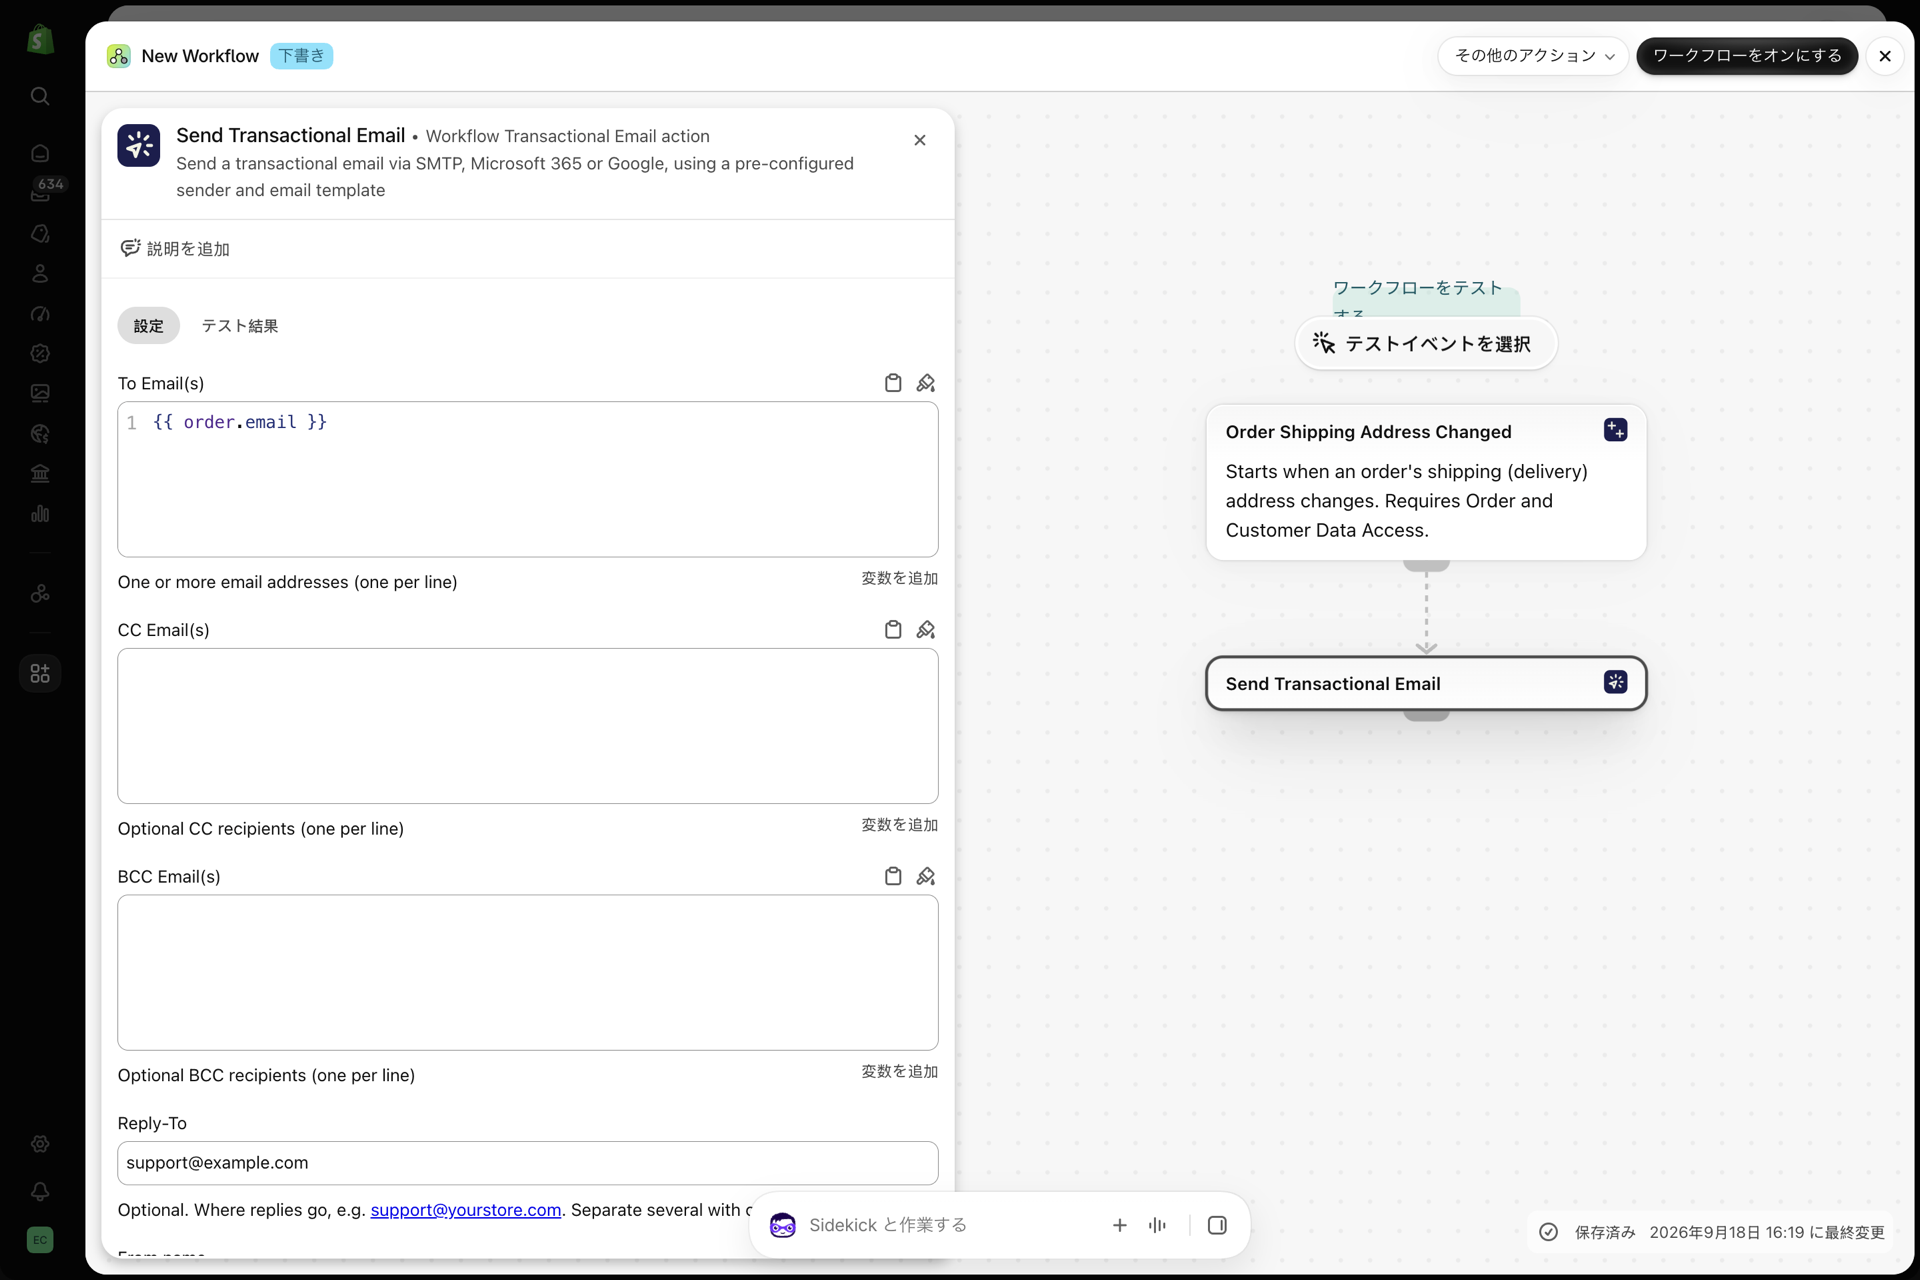The width and height of the screenshot is (1920, 1280).
Task: Click the saved checkmark status icon
Action: [1548, 1232]
